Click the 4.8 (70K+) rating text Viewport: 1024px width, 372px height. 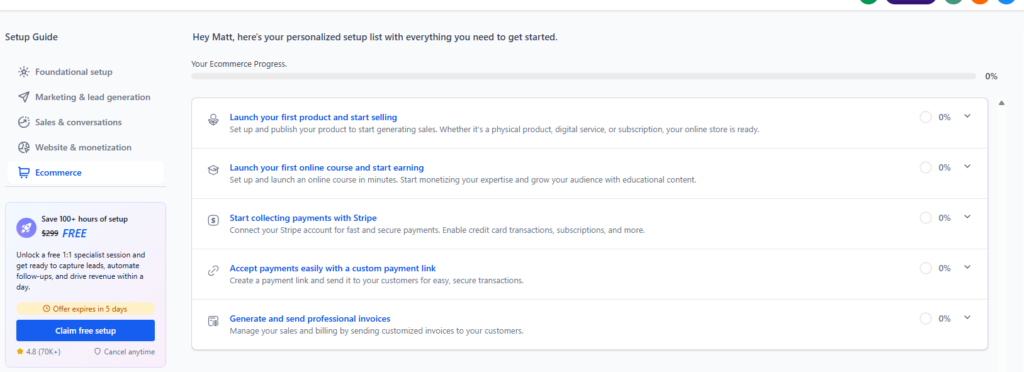coord(42,352)
